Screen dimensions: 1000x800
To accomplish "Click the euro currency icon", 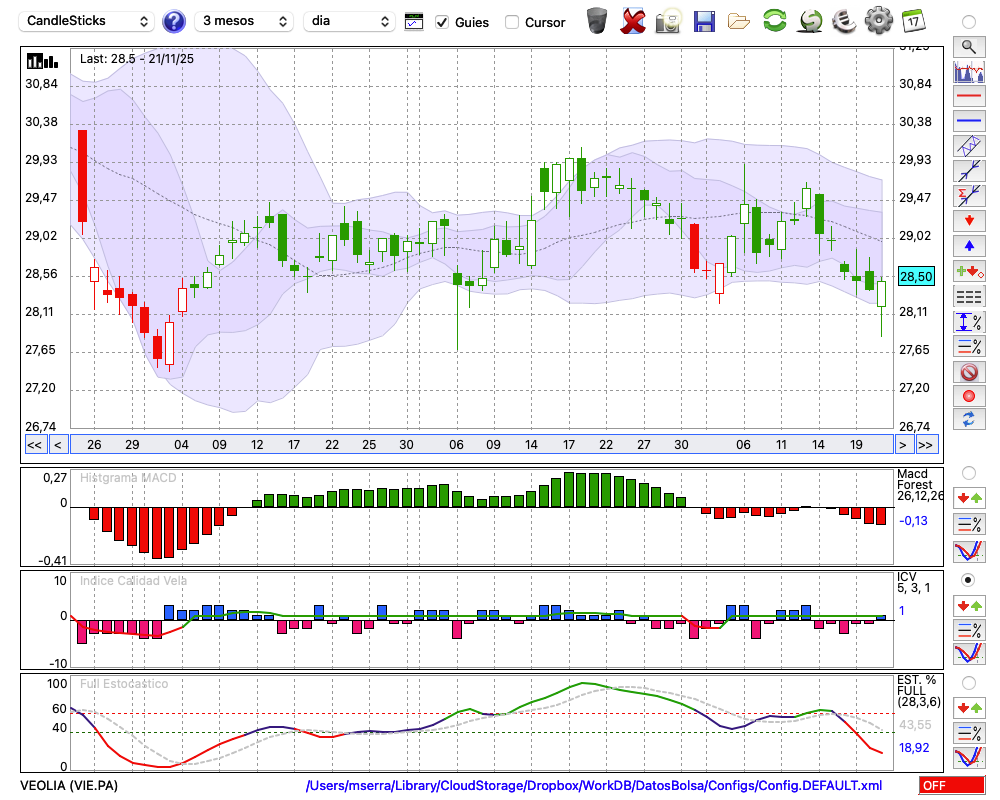I will (x=844, y=21).
